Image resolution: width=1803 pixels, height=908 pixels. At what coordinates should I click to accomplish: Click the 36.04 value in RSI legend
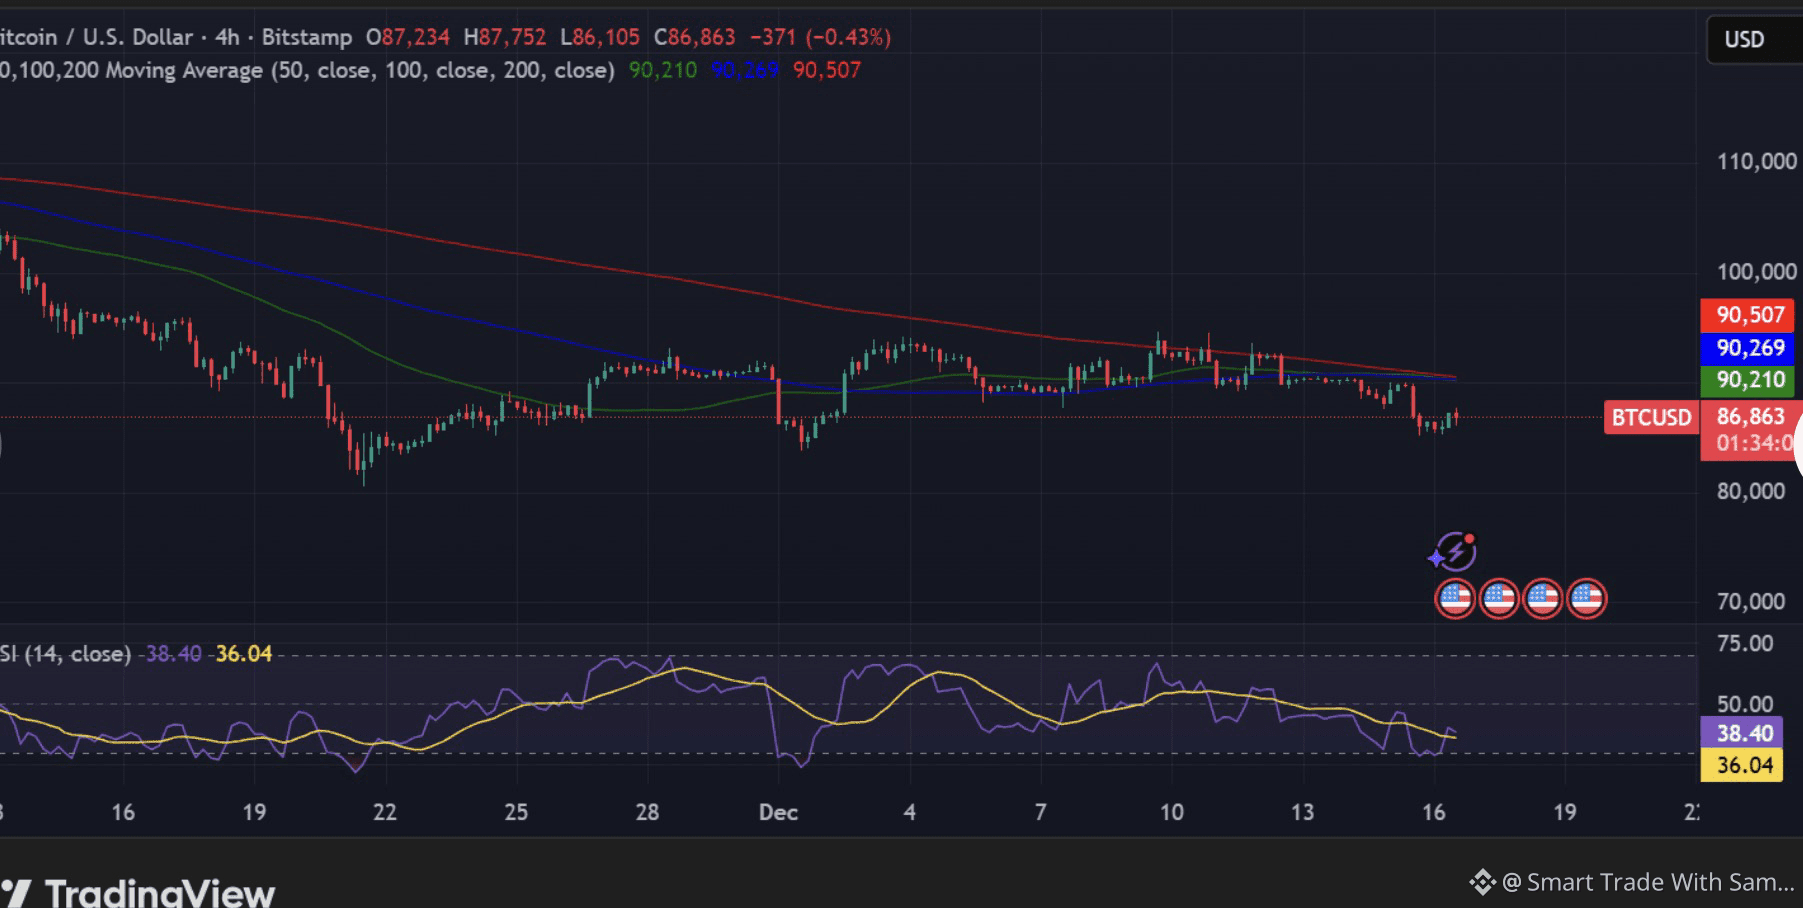tap(244, 654)
